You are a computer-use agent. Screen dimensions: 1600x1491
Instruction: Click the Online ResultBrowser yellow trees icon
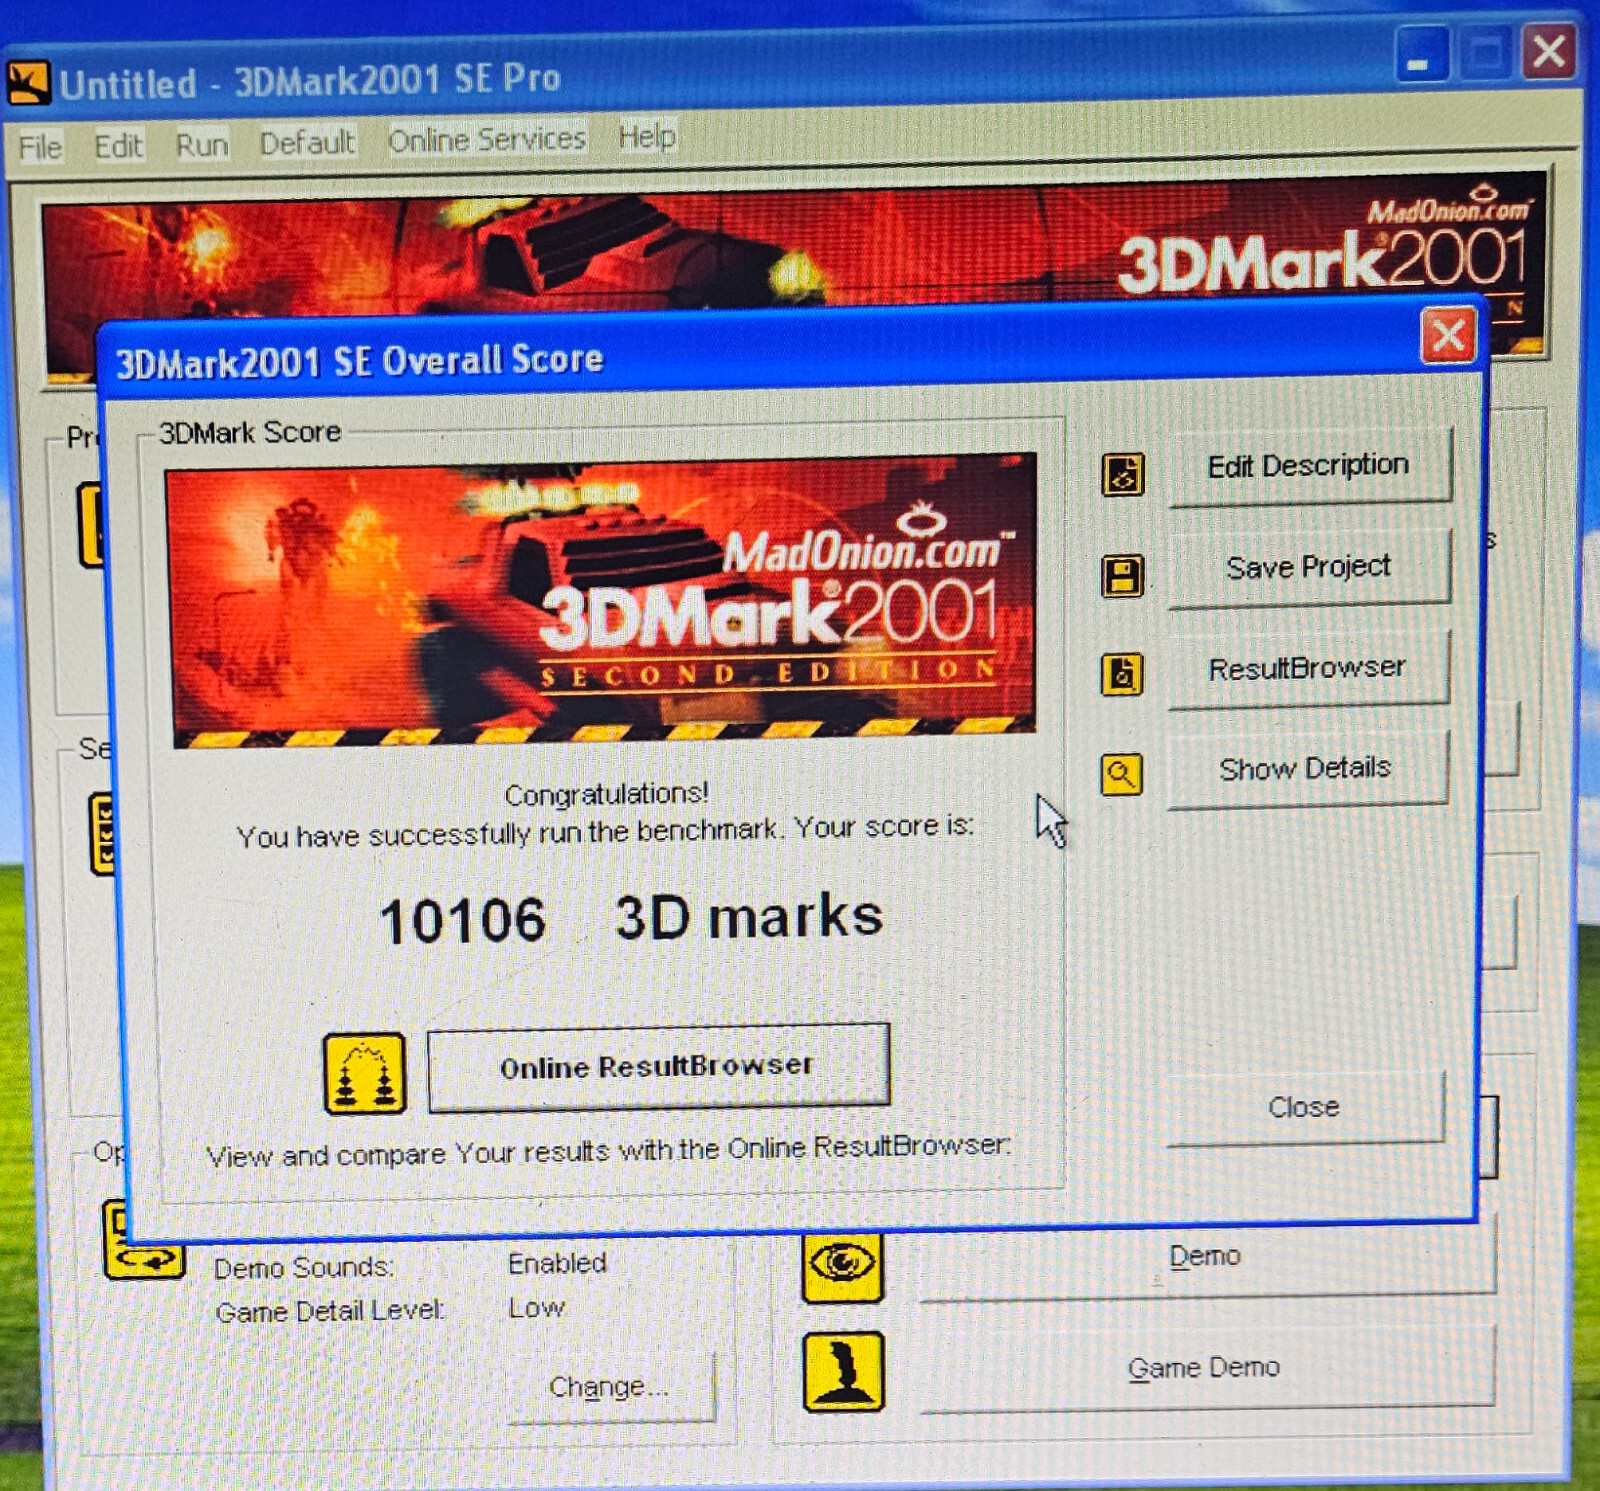coord(365,1074)
